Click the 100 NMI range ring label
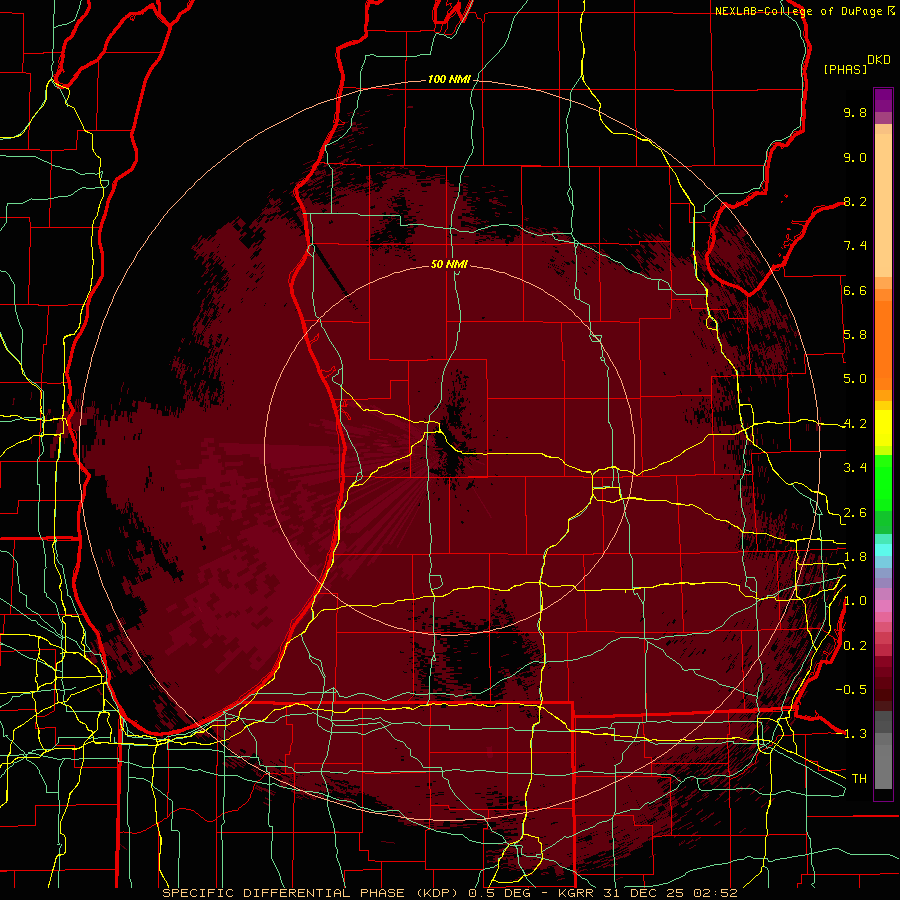 [449, 79]
